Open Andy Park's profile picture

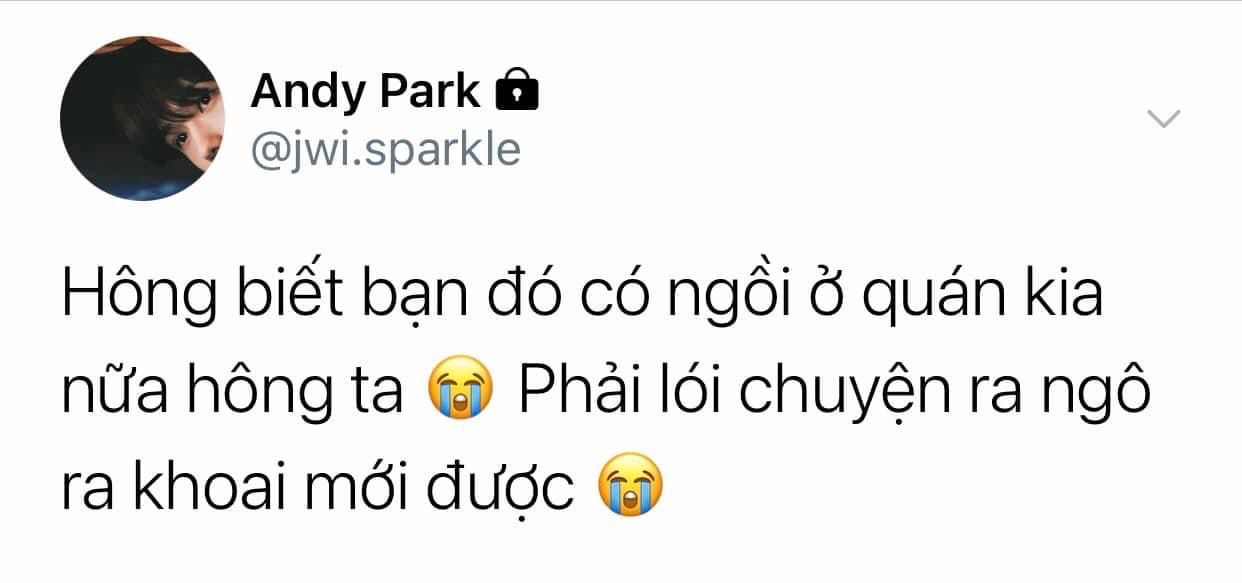click(143, 119)
